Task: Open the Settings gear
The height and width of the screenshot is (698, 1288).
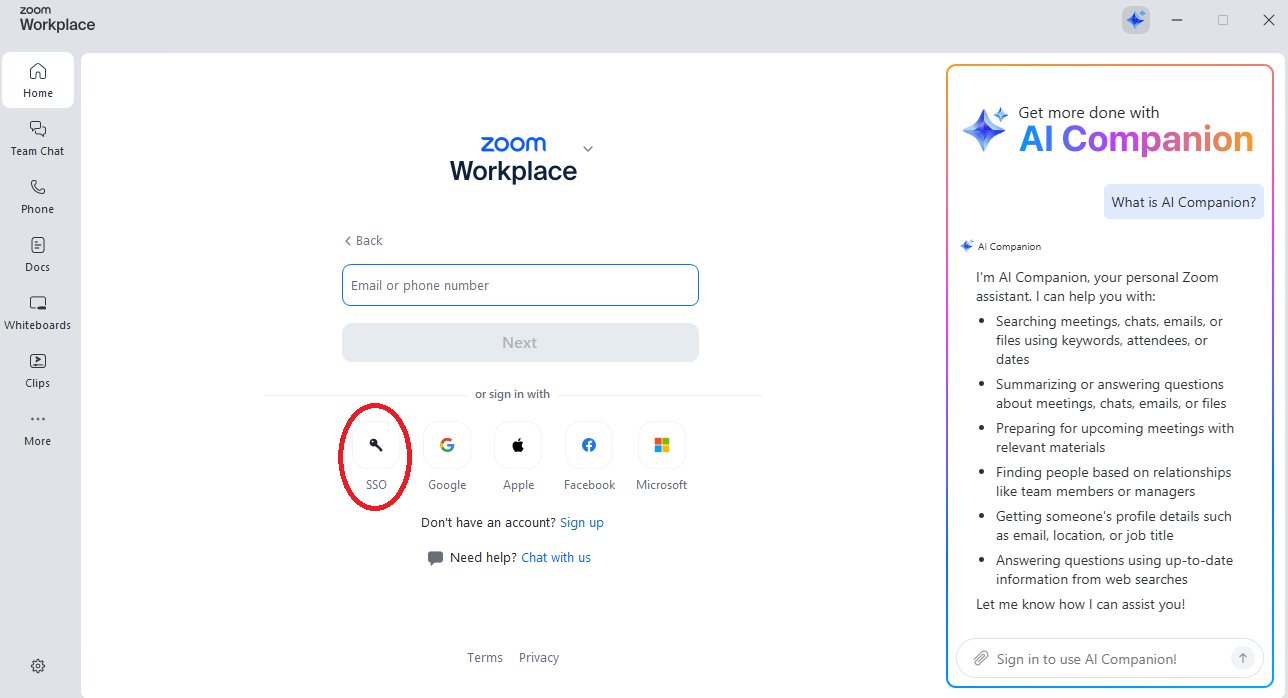Action: click(37, 665)
